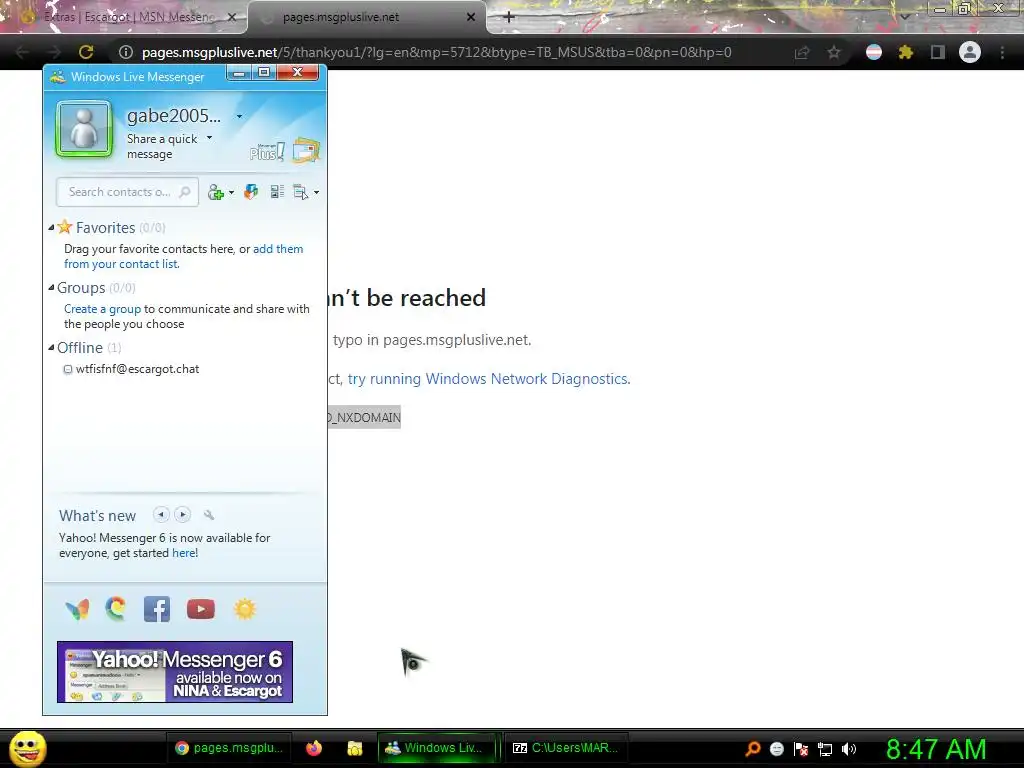Click the sun weather icon

[x=245, y=609]
